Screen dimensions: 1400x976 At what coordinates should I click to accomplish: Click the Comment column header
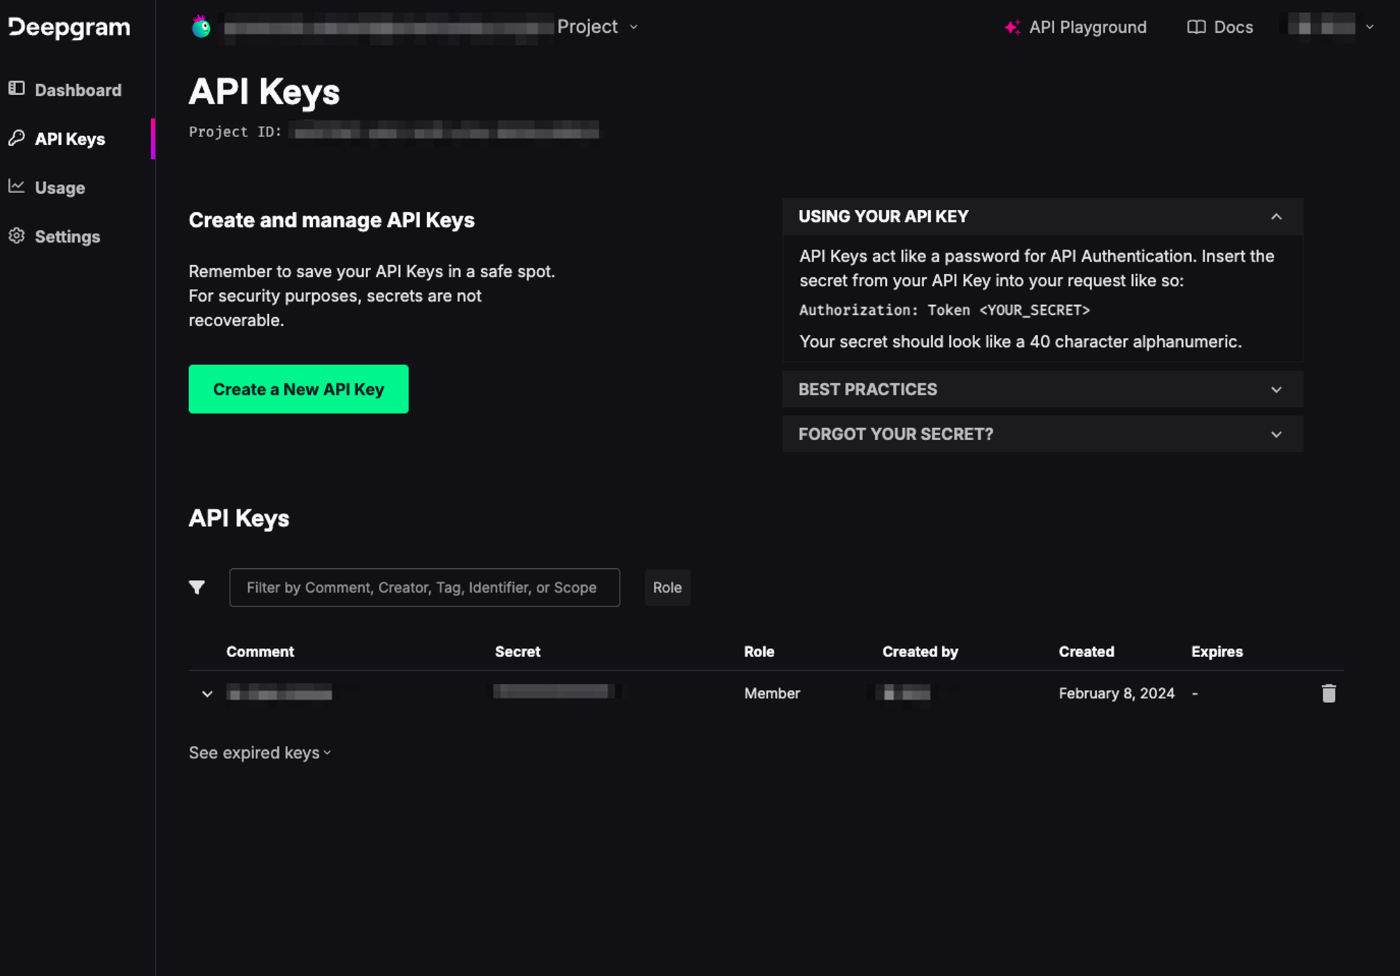(260, 652)
